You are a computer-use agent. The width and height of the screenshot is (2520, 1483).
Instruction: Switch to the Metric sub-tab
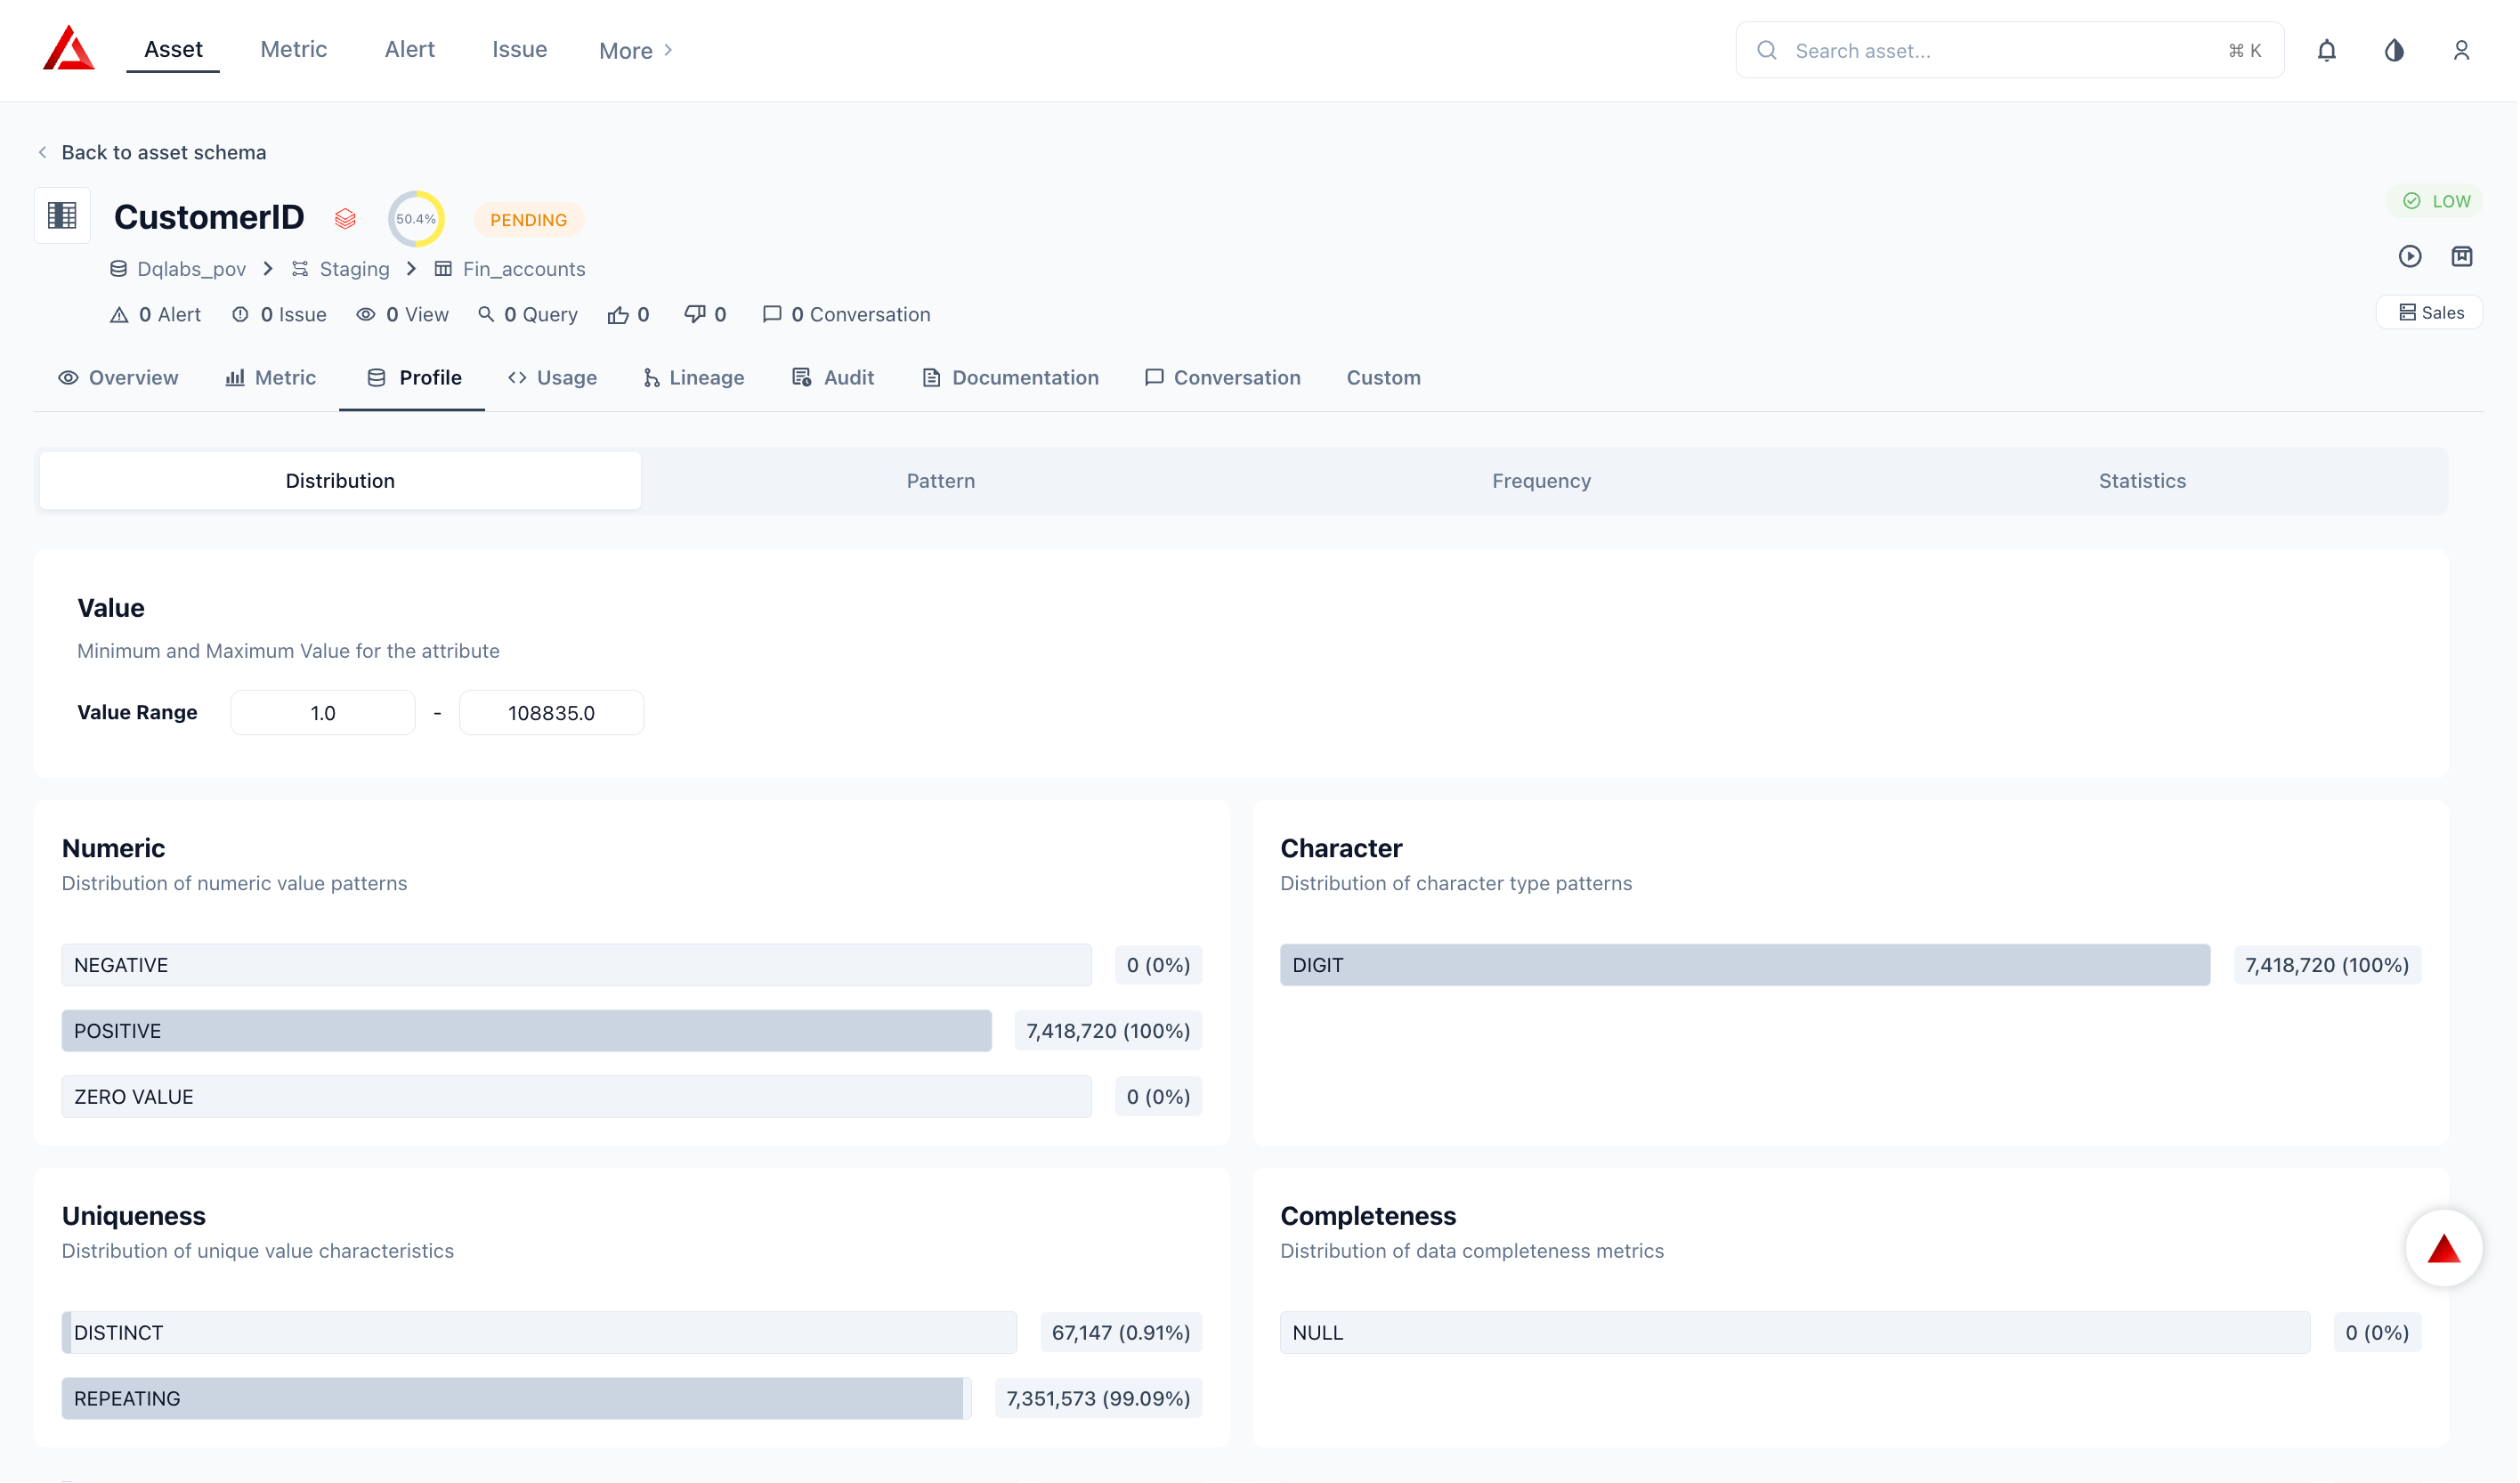pyautogui.click(x=271, y=378)
